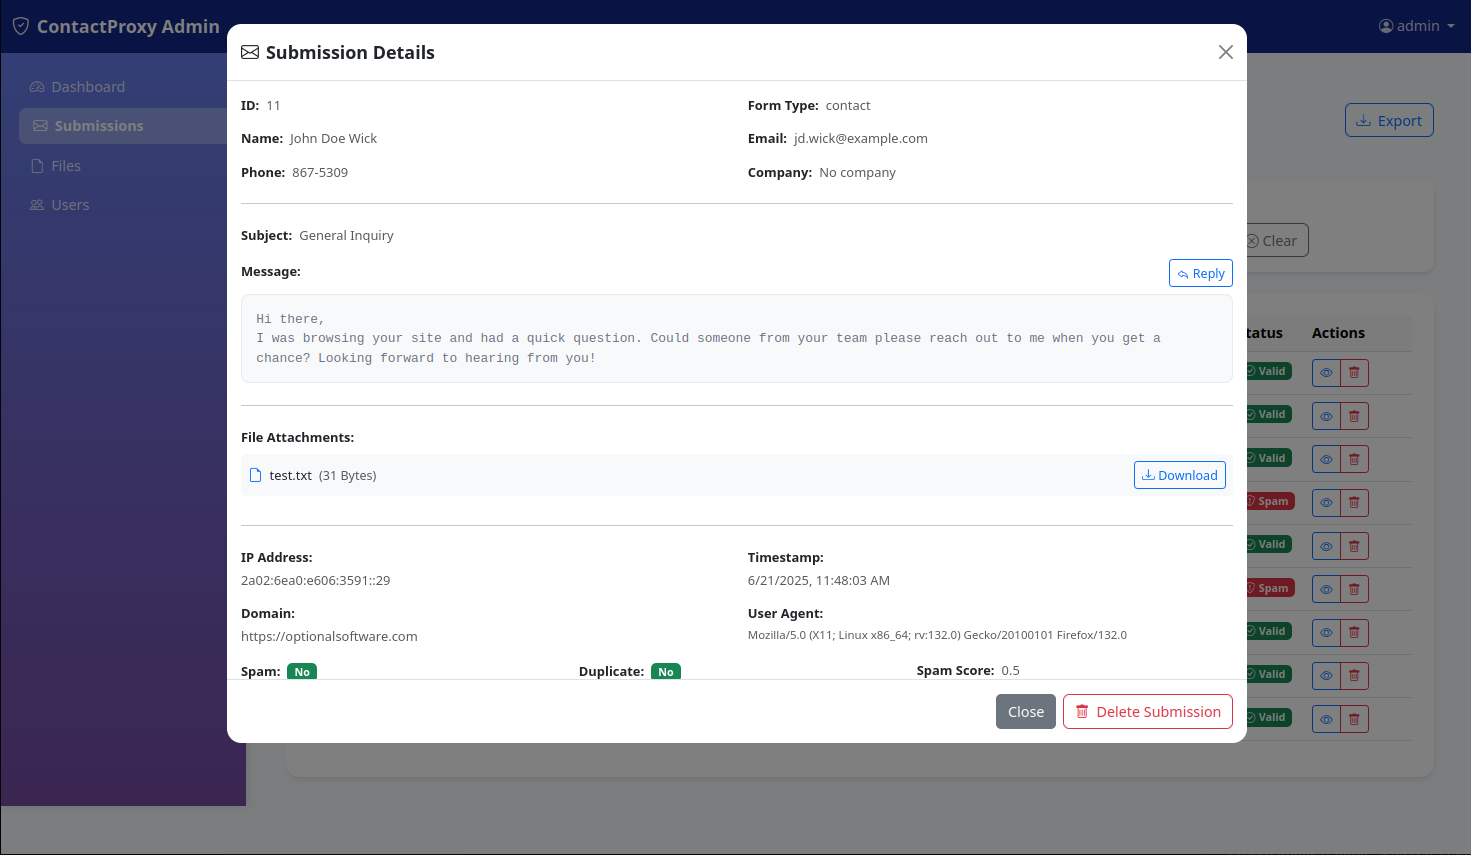Click the Reply button above the message
Image resolution: width=1471 pixels, height=855 pixels.
[x=1200, y=273]
